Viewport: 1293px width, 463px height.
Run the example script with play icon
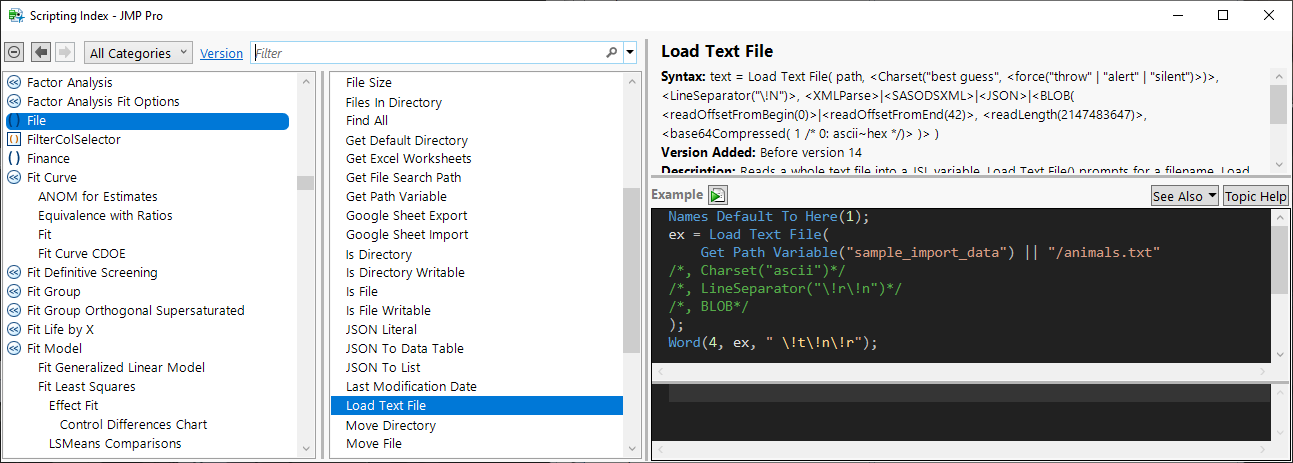[718, 195]
